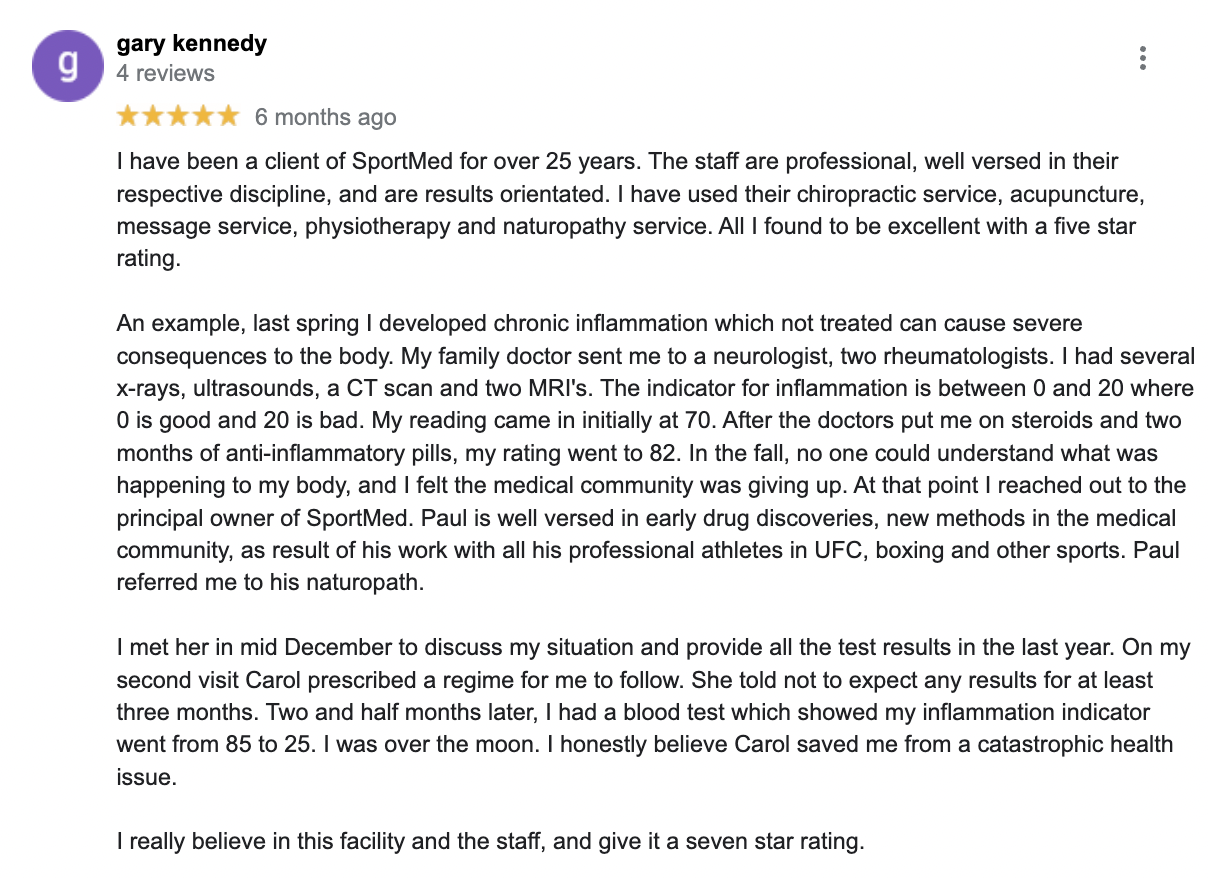View the reviewer's '4 reviews' count

[x=165, y=73]
